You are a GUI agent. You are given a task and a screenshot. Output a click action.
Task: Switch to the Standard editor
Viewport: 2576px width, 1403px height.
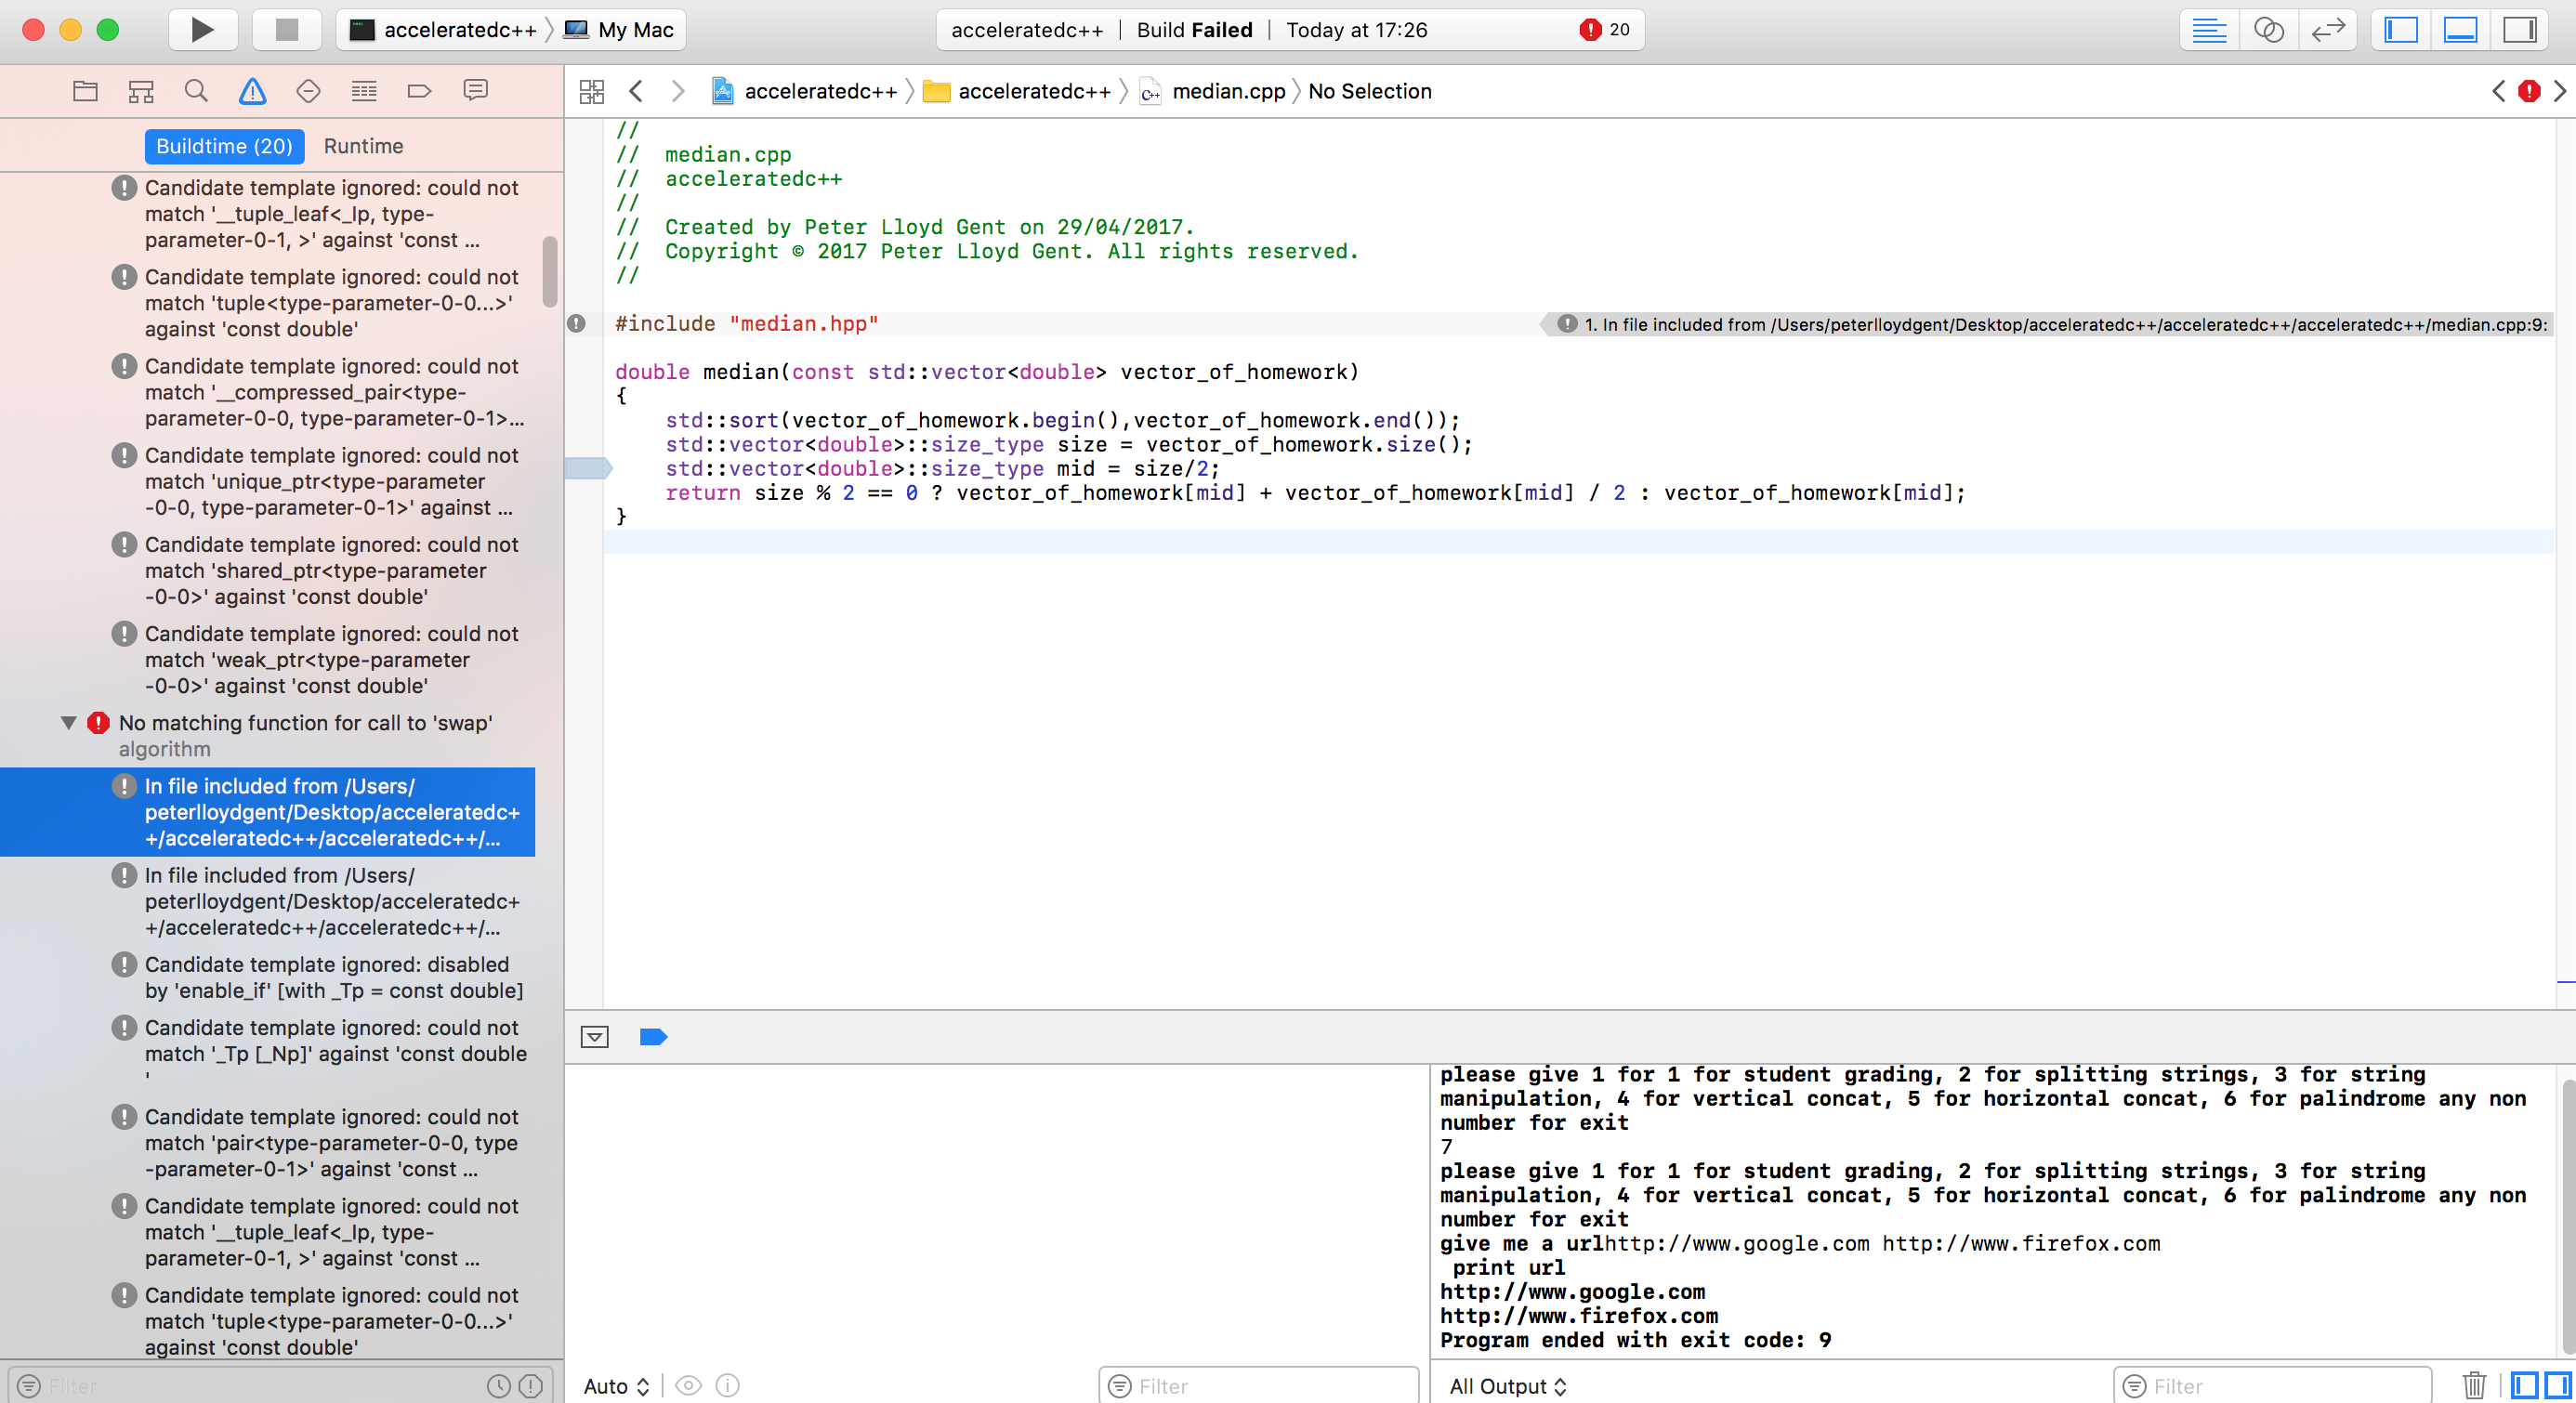pyautogui.click(x=2208, y=30)
